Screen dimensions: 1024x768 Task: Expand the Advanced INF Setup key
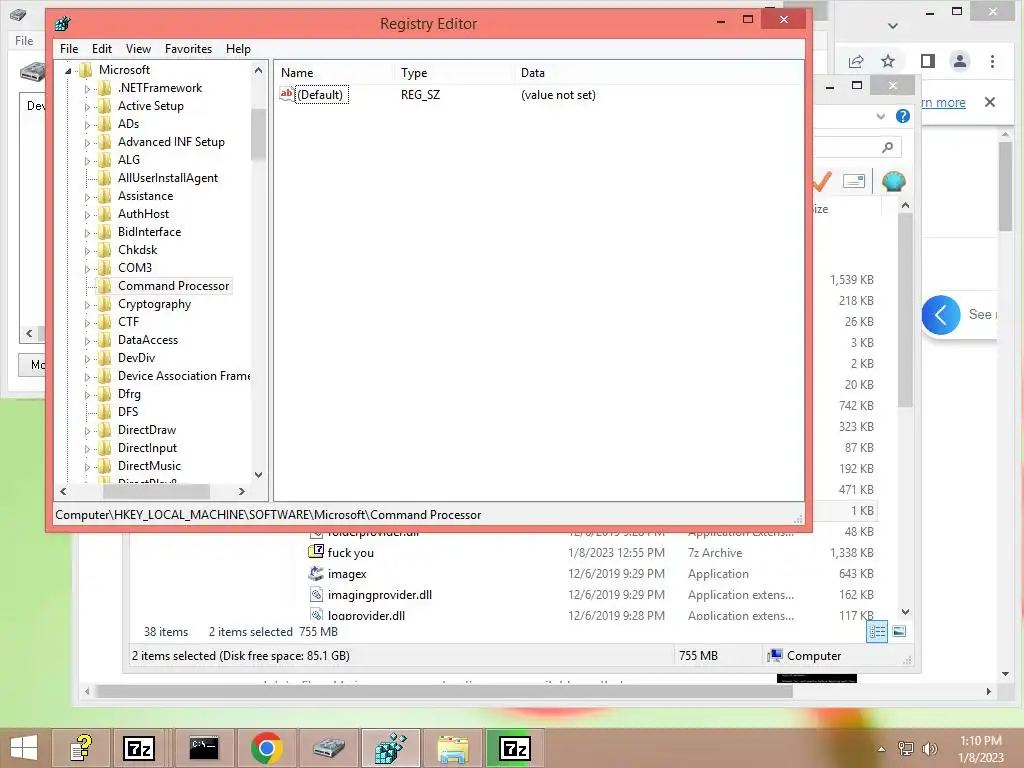coord(87,142)
